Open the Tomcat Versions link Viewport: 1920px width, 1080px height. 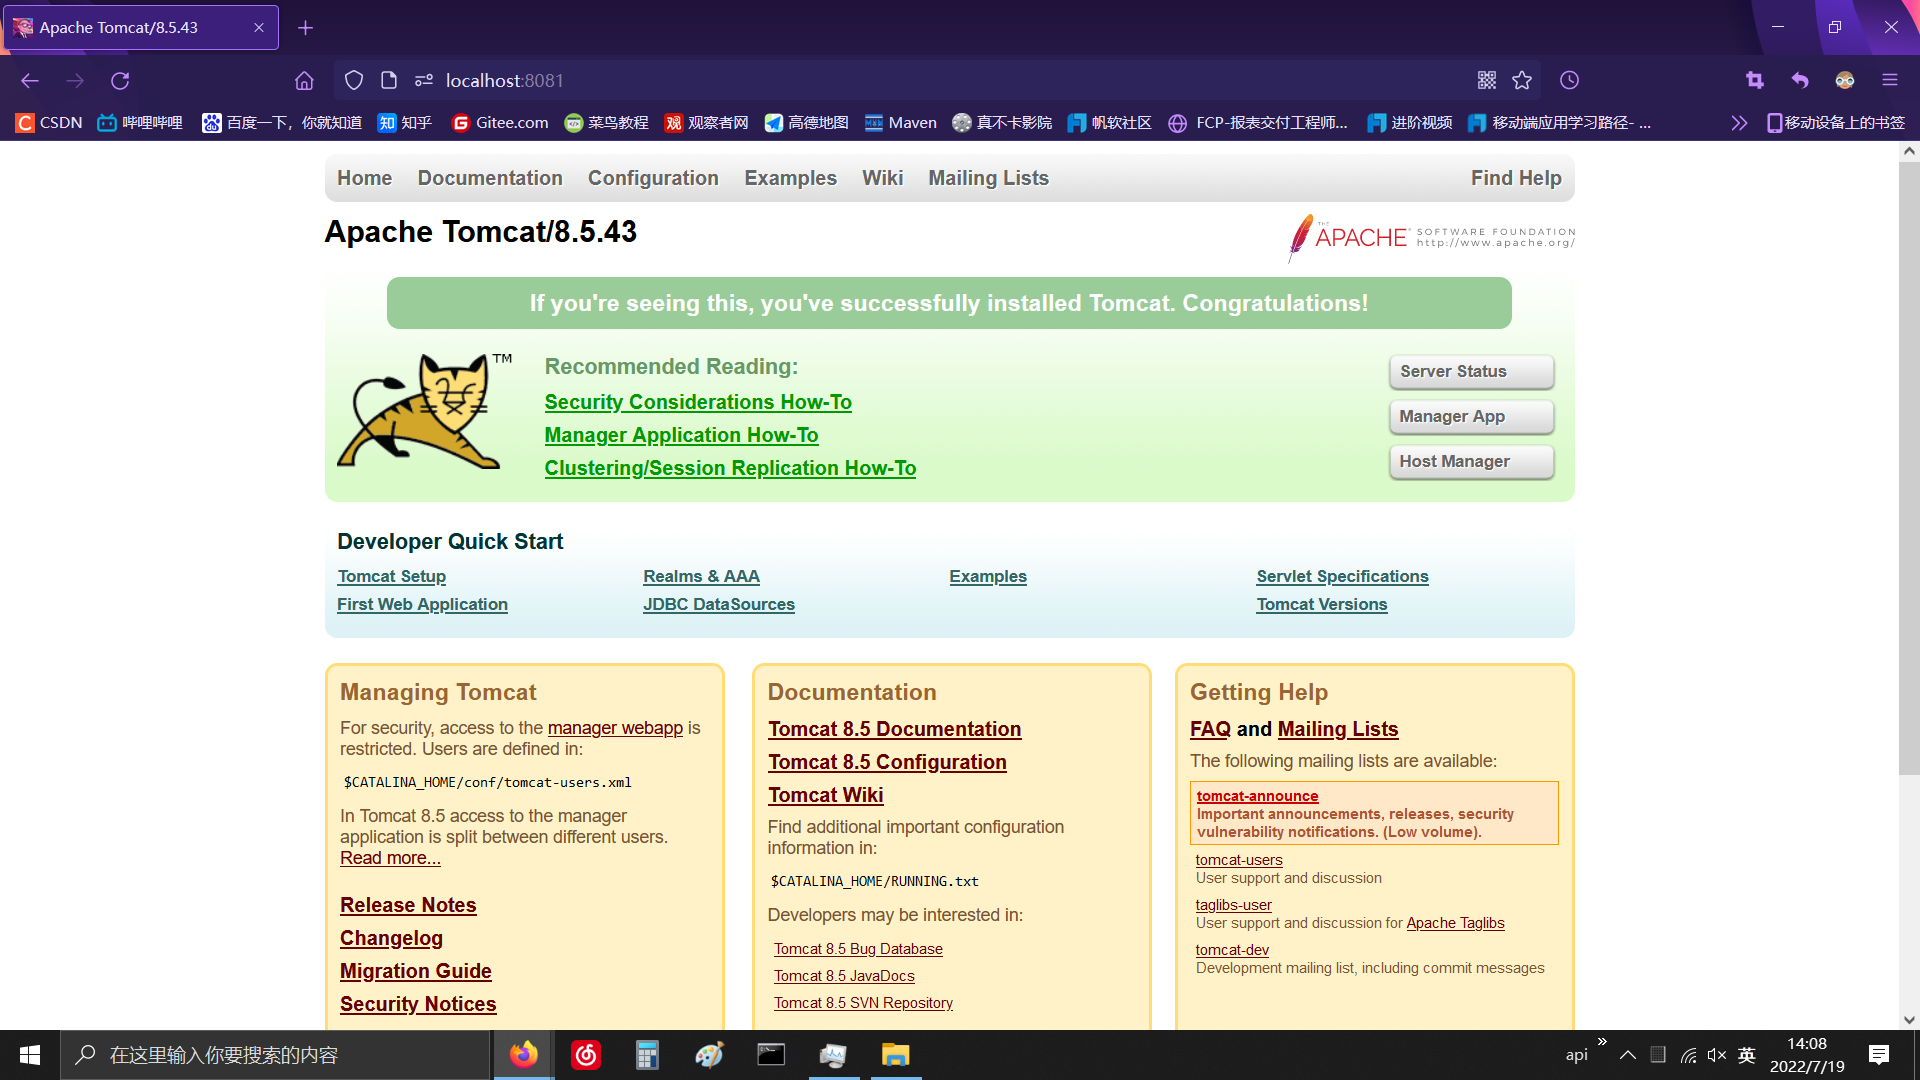pos(1322,604)
